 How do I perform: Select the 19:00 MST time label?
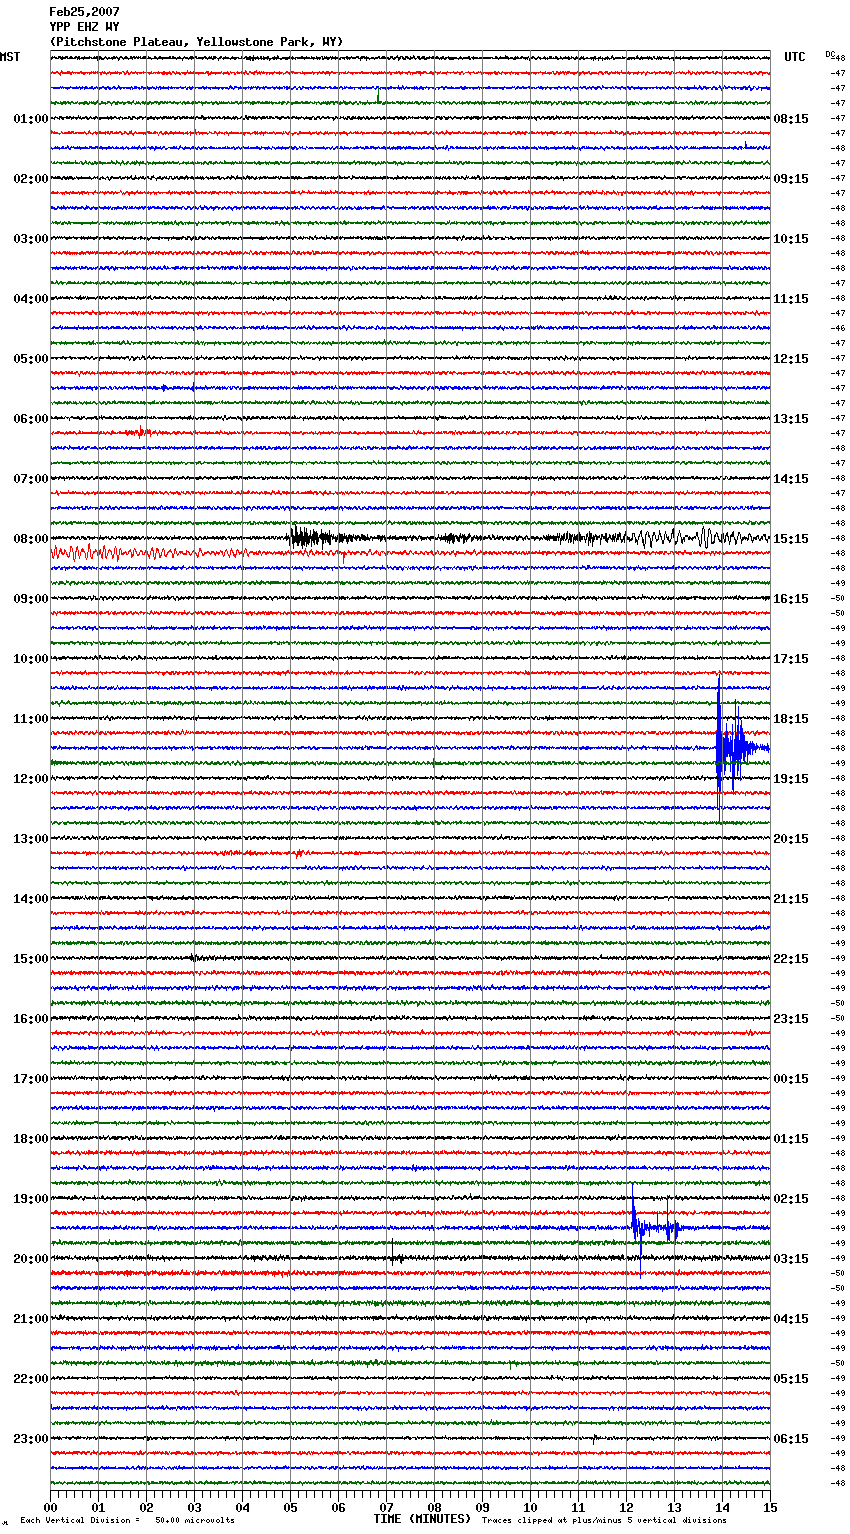(31, 1199)
